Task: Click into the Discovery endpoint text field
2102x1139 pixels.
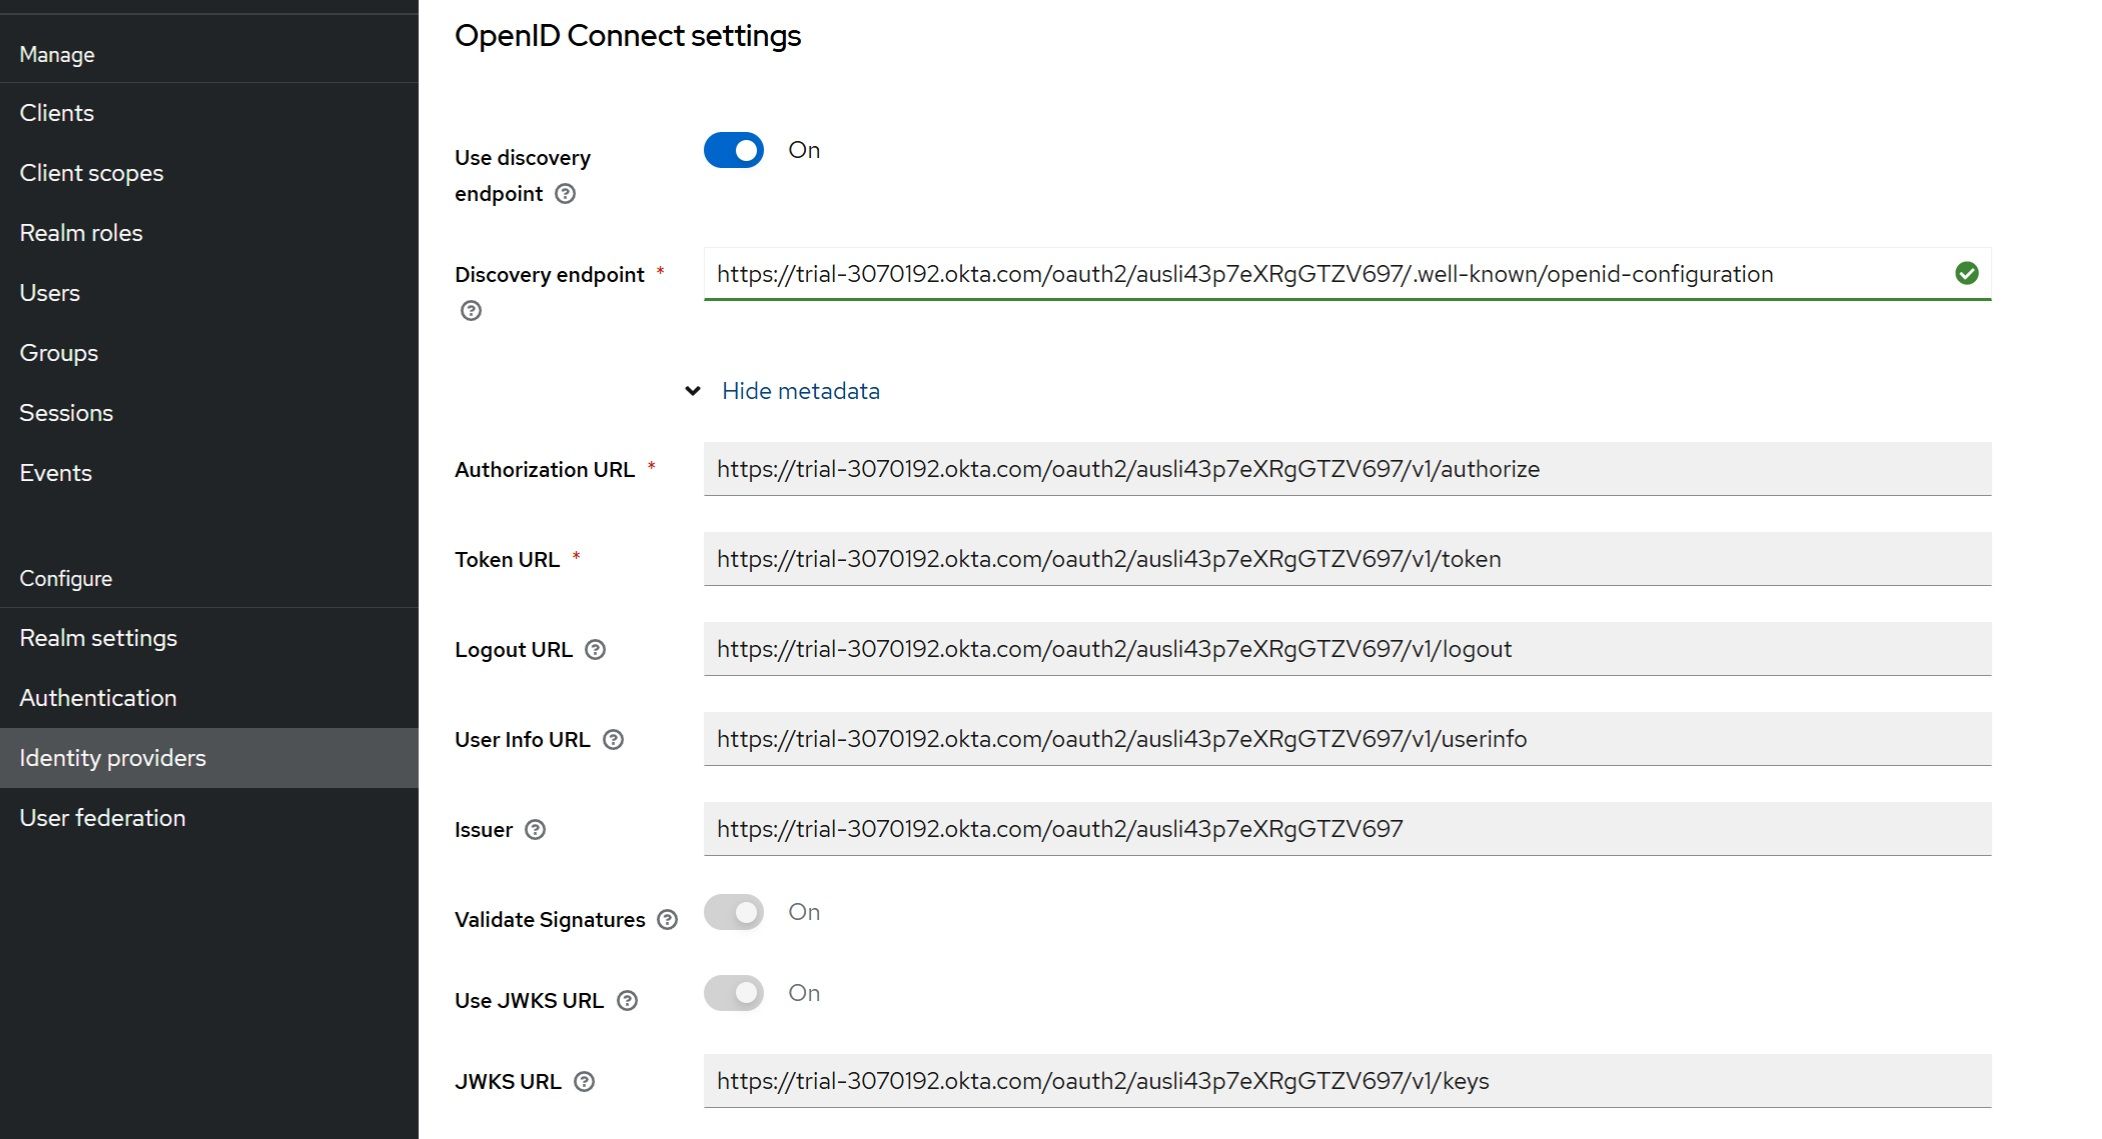Action: [1320, 274]
